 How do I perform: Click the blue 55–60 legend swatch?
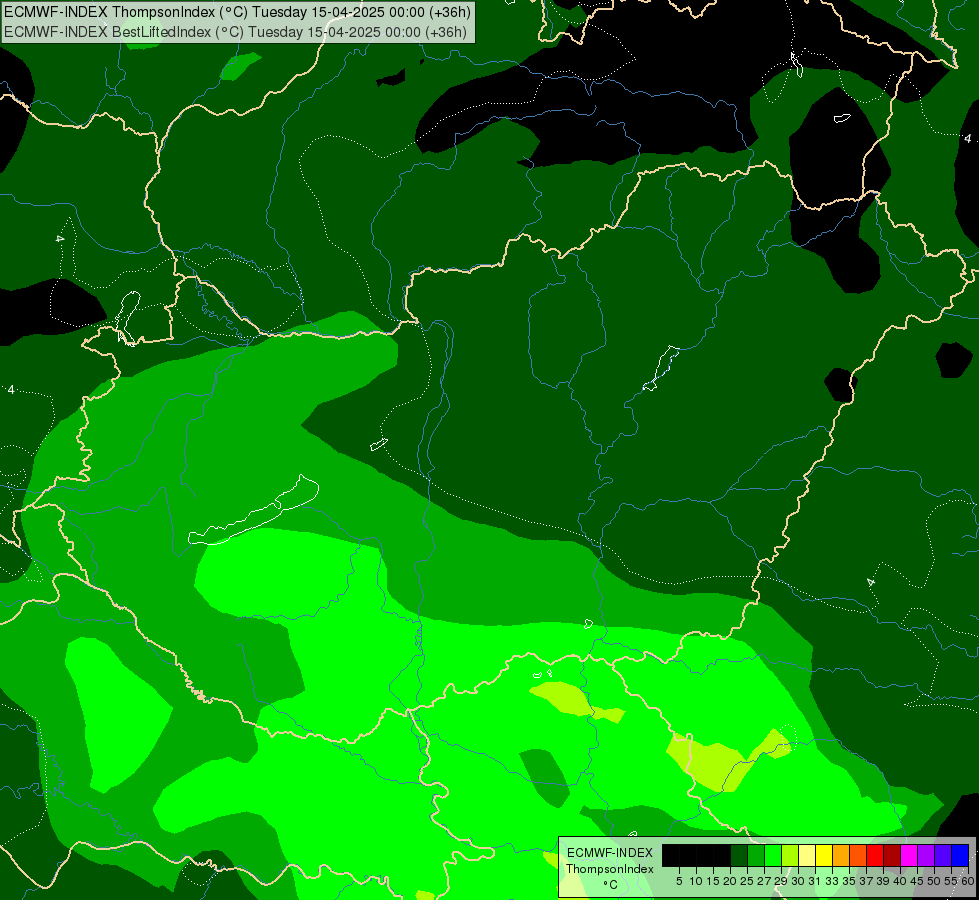(x=960, y=855)
